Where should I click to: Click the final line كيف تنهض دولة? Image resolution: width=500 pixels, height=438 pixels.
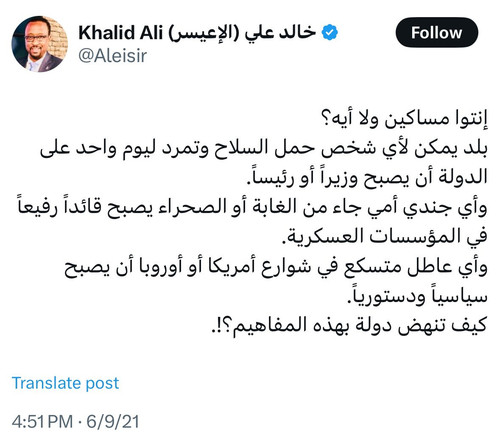350,324
